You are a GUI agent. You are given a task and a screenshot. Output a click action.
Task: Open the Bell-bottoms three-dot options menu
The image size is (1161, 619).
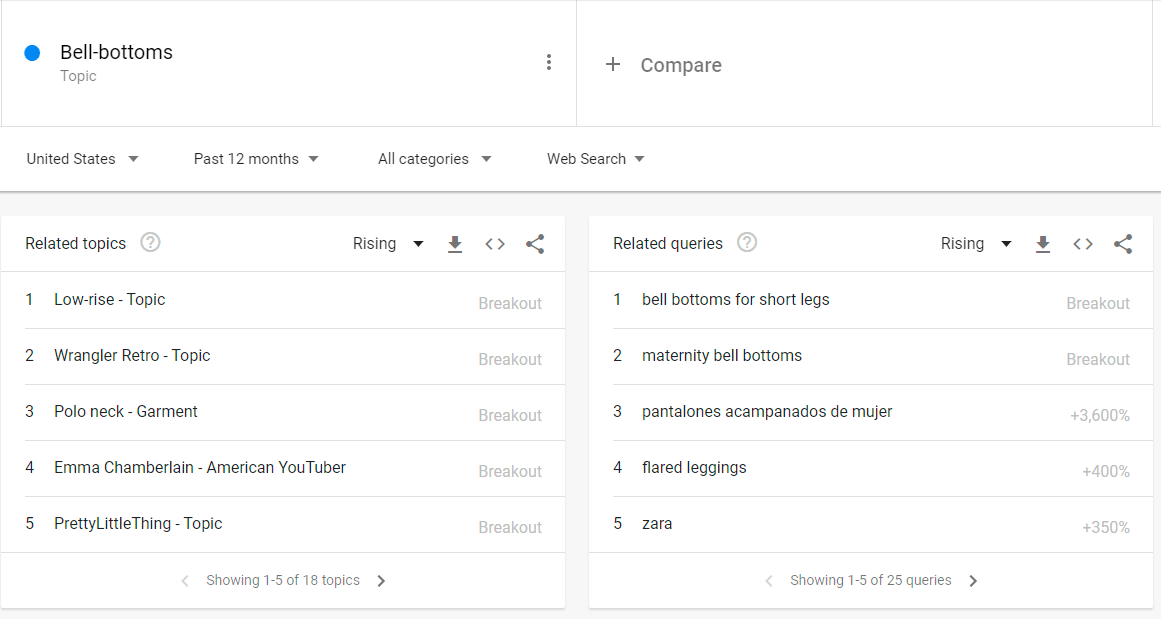(x=548, y=62)
